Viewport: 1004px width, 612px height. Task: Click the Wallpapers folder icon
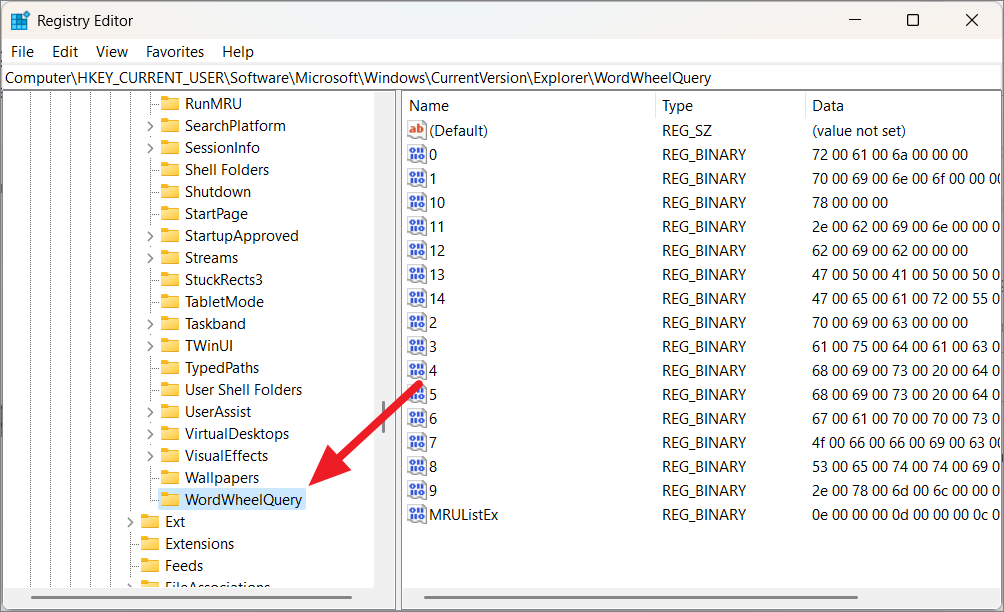click(x=170, y=478)
